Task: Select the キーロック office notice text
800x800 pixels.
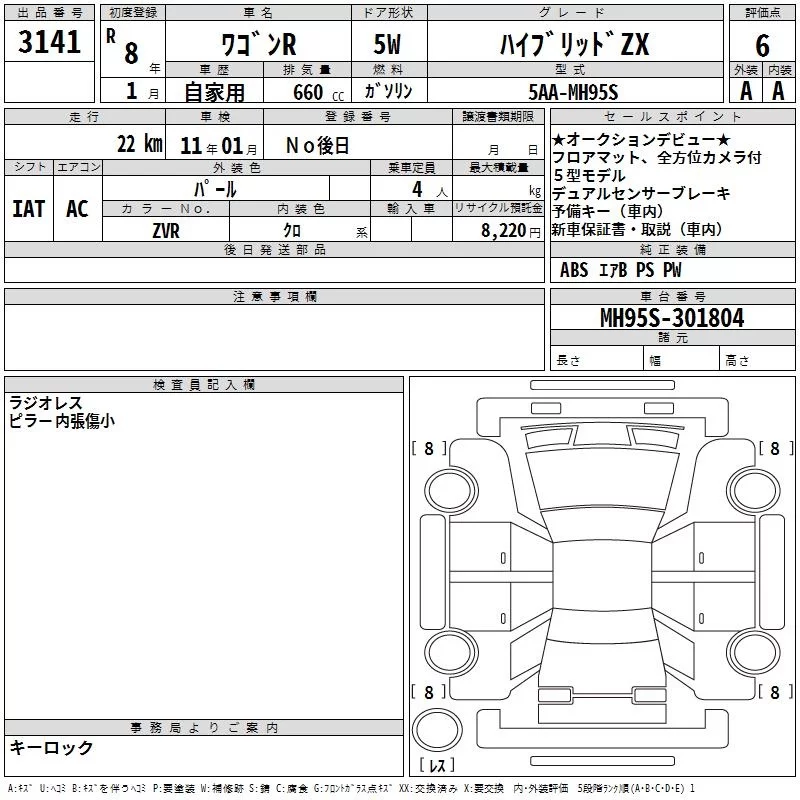Action: coord(51,747)
